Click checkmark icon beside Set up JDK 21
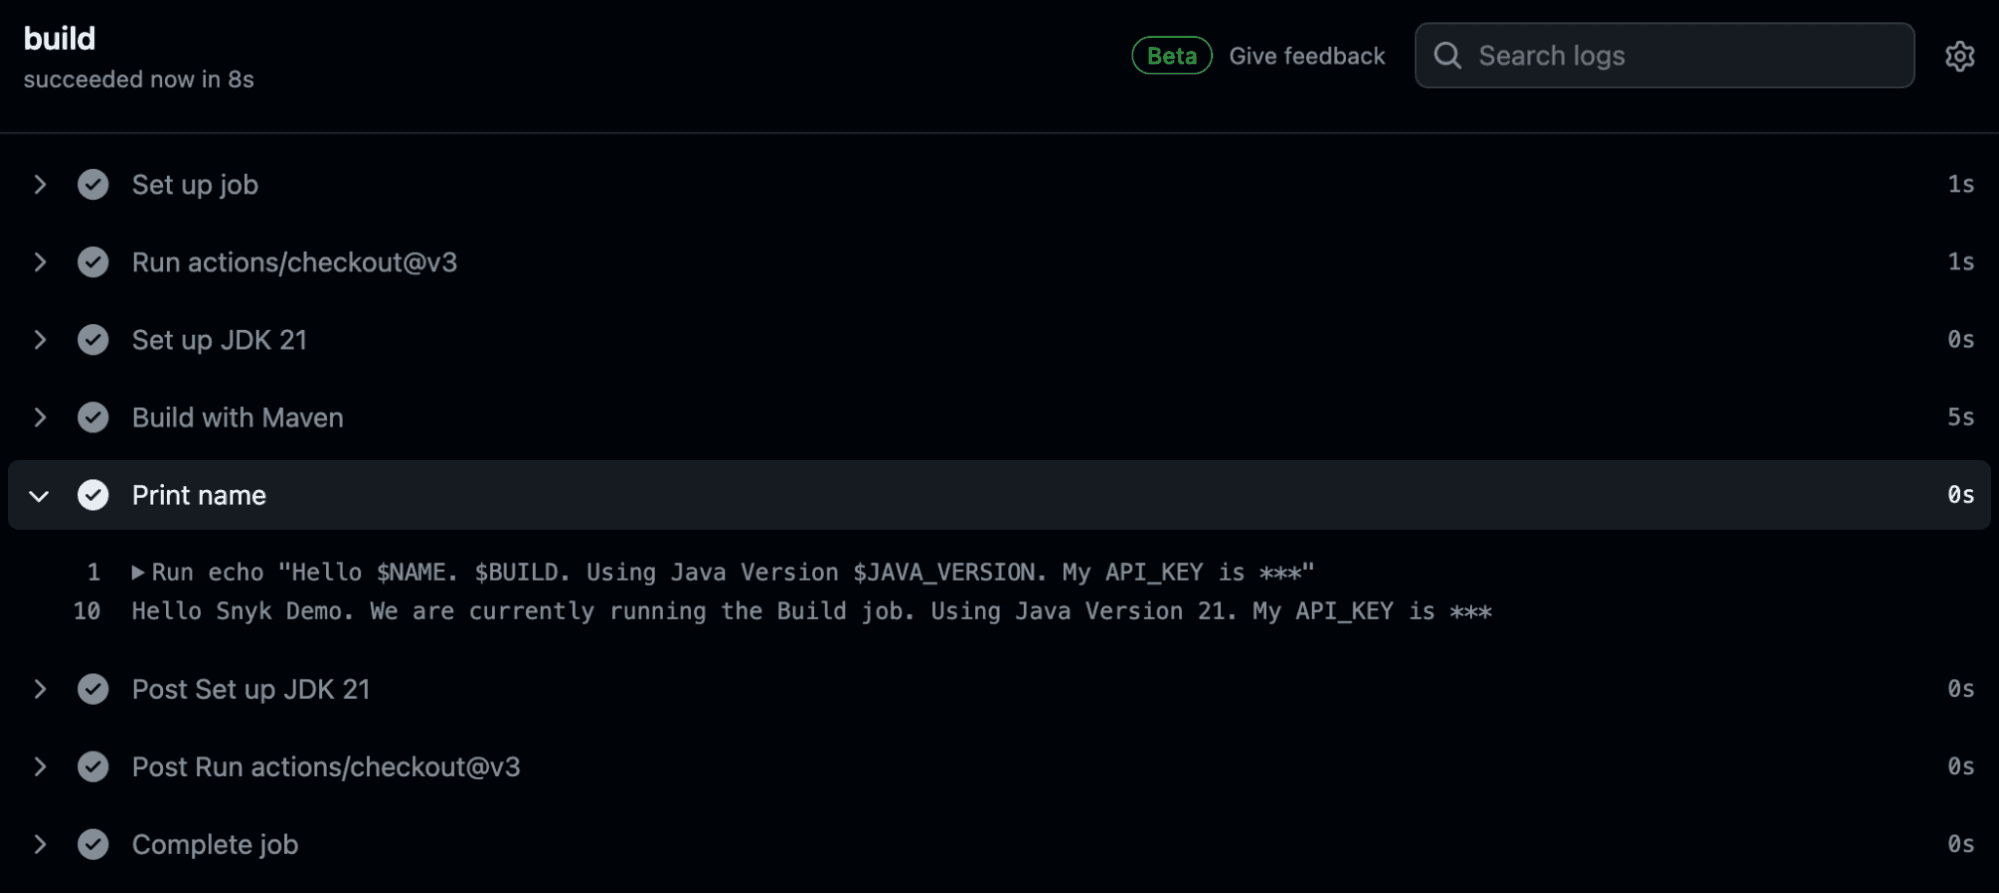Viewport: 1999px width, 894px height. [93, 340]
